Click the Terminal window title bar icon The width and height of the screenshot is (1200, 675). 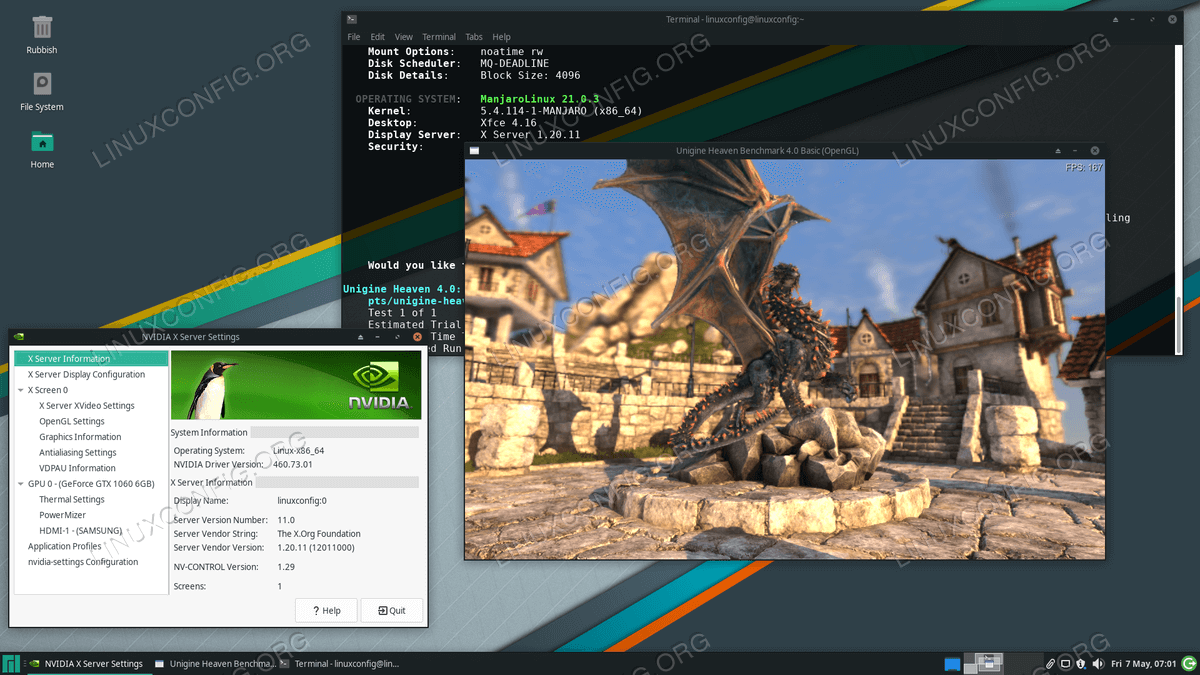click(x=352, y=19)
